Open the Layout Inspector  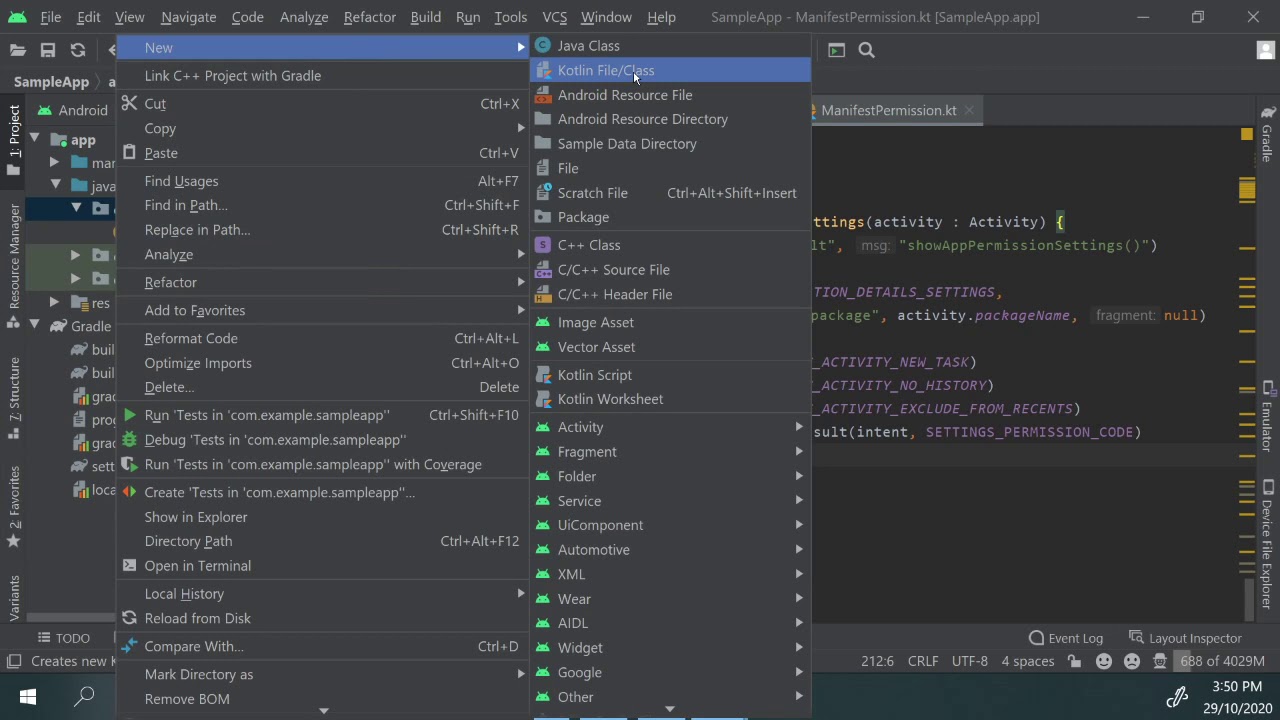click(x=1185, y=638)
